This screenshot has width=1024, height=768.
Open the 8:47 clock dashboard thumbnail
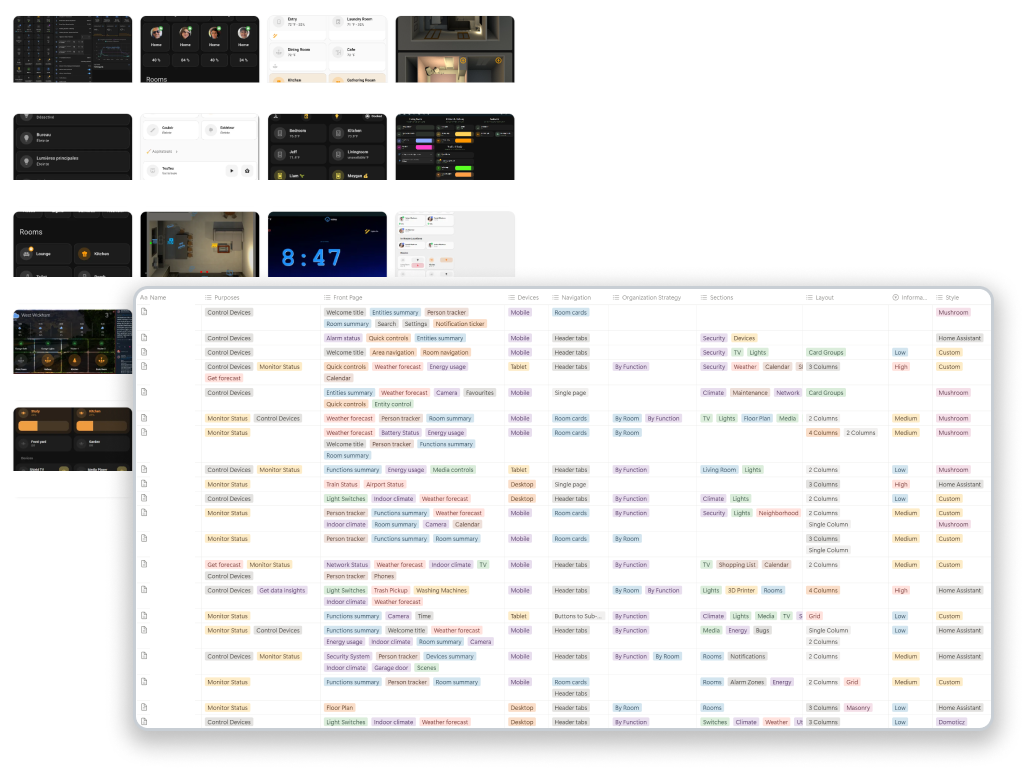click(x=327, y=243)
